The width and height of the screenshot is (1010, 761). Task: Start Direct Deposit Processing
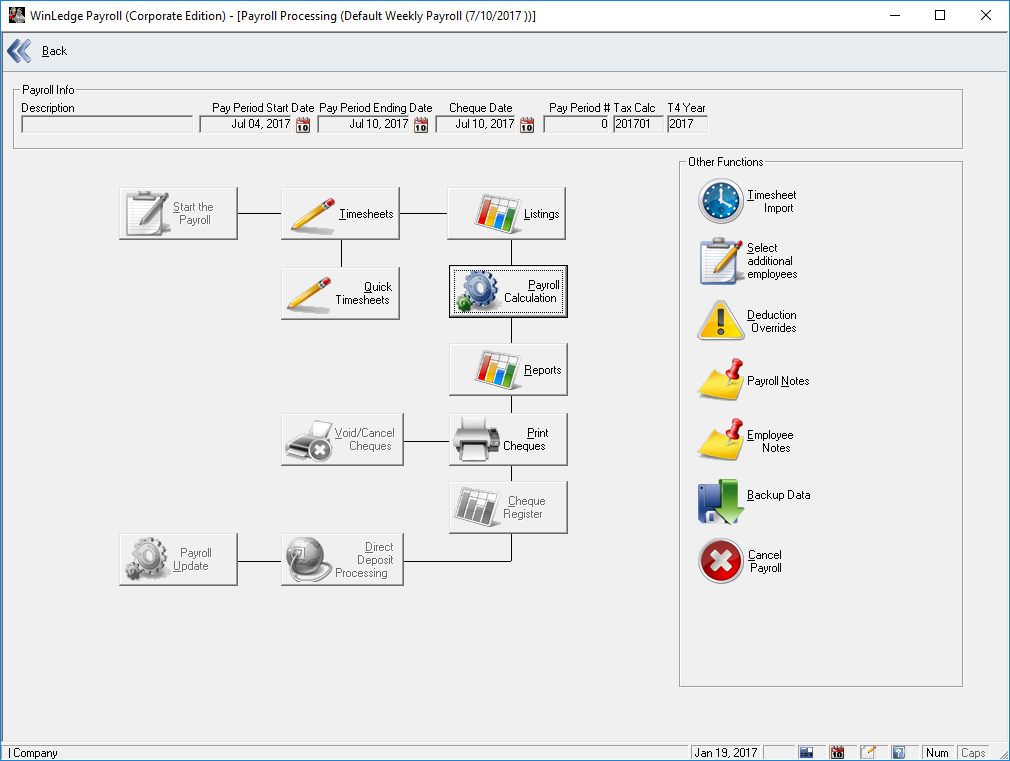(341, 559)
